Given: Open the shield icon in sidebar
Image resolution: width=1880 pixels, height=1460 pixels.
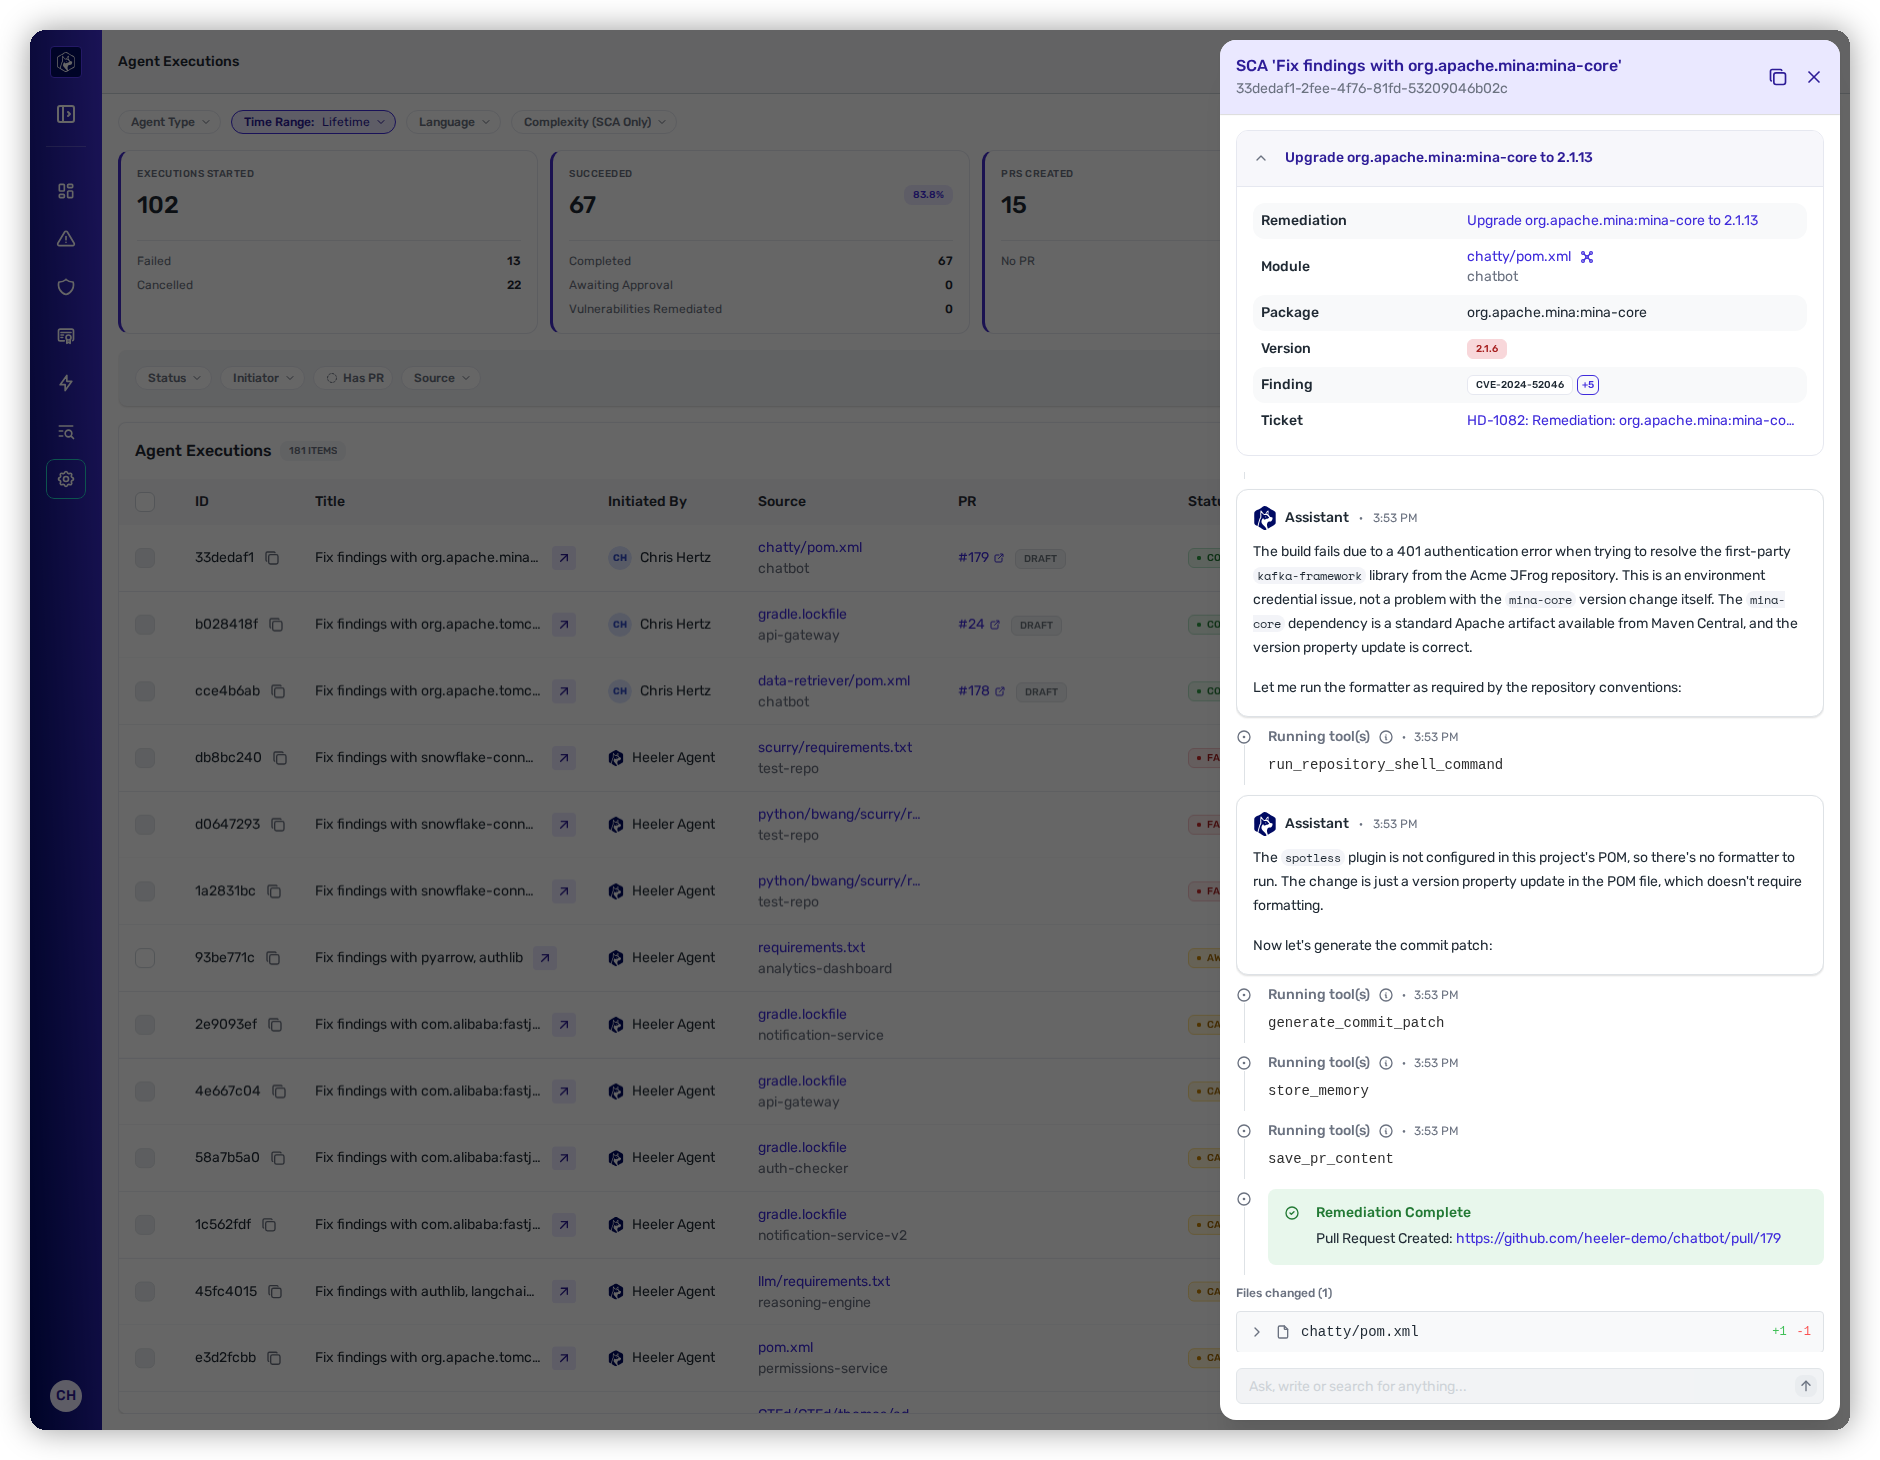Looking at the screenshot, I should pos(66,287).
